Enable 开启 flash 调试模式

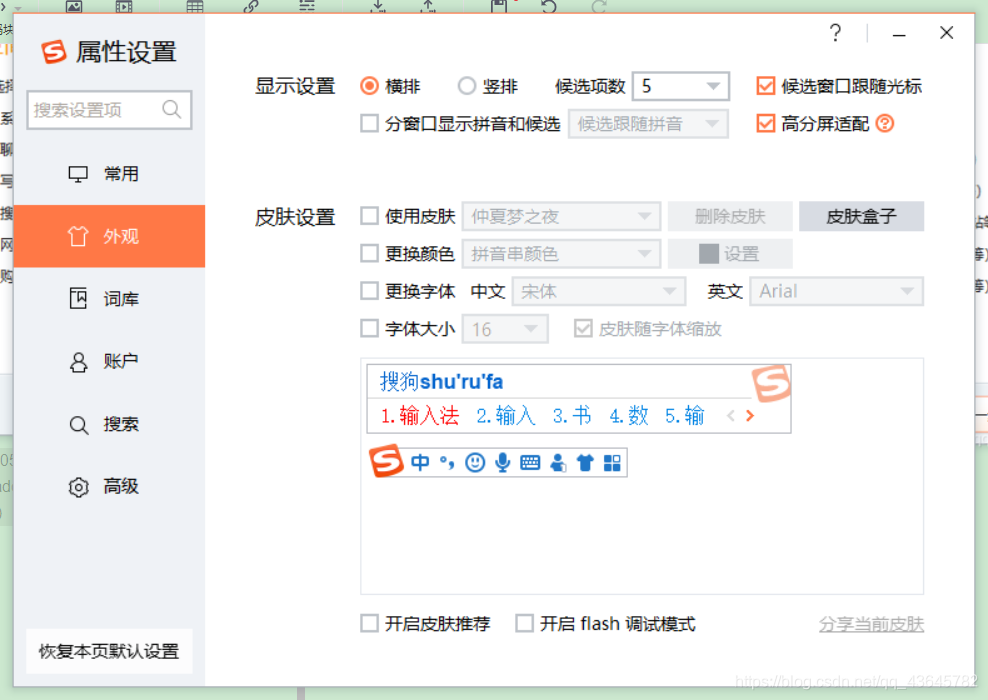pos(524,623)
